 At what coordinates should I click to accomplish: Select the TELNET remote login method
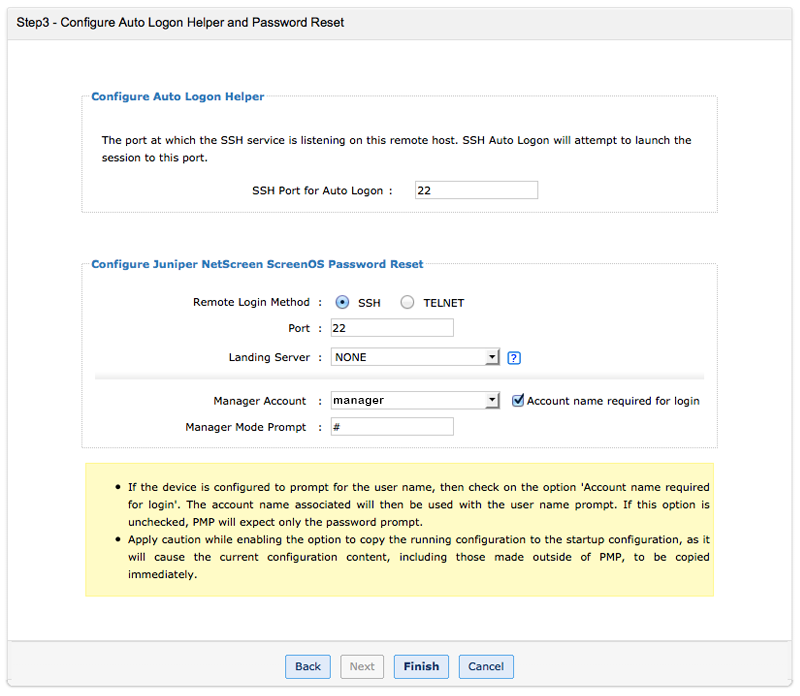[407, 303]
